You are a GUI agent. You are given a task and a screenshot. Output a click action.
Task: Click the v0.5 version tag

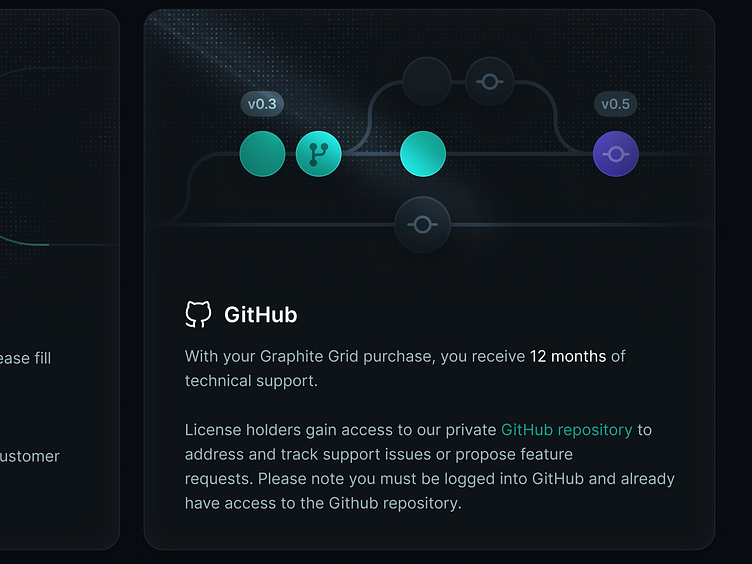pos(616,104)
